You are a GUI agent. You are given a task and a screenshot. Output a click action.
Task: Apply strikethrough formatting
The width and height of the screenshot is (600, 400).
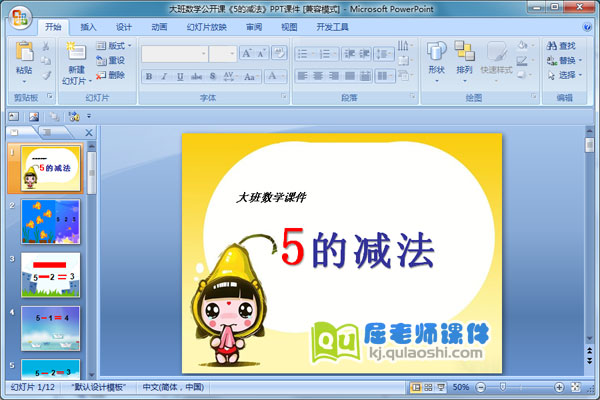coord(196,77)
